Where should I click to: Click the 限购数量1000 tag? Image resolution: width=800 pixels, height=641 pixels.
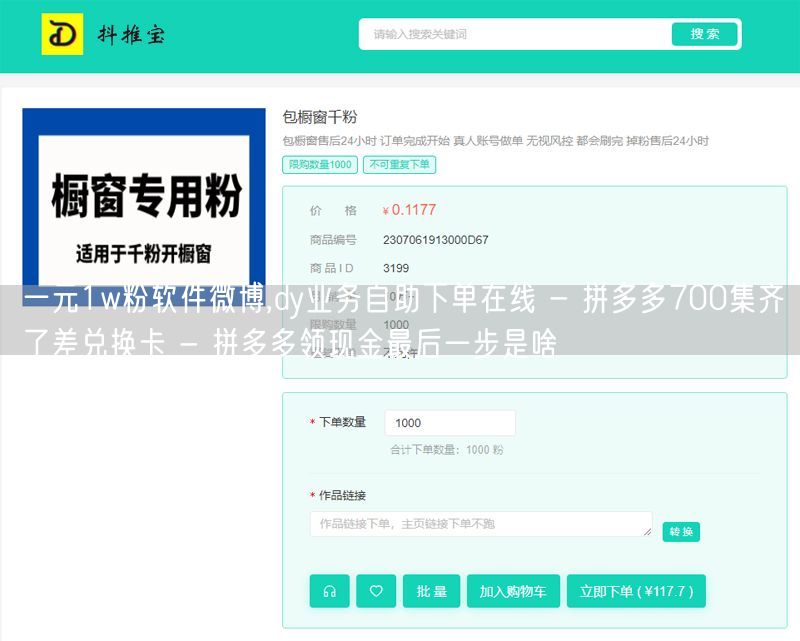click(320, 164)
